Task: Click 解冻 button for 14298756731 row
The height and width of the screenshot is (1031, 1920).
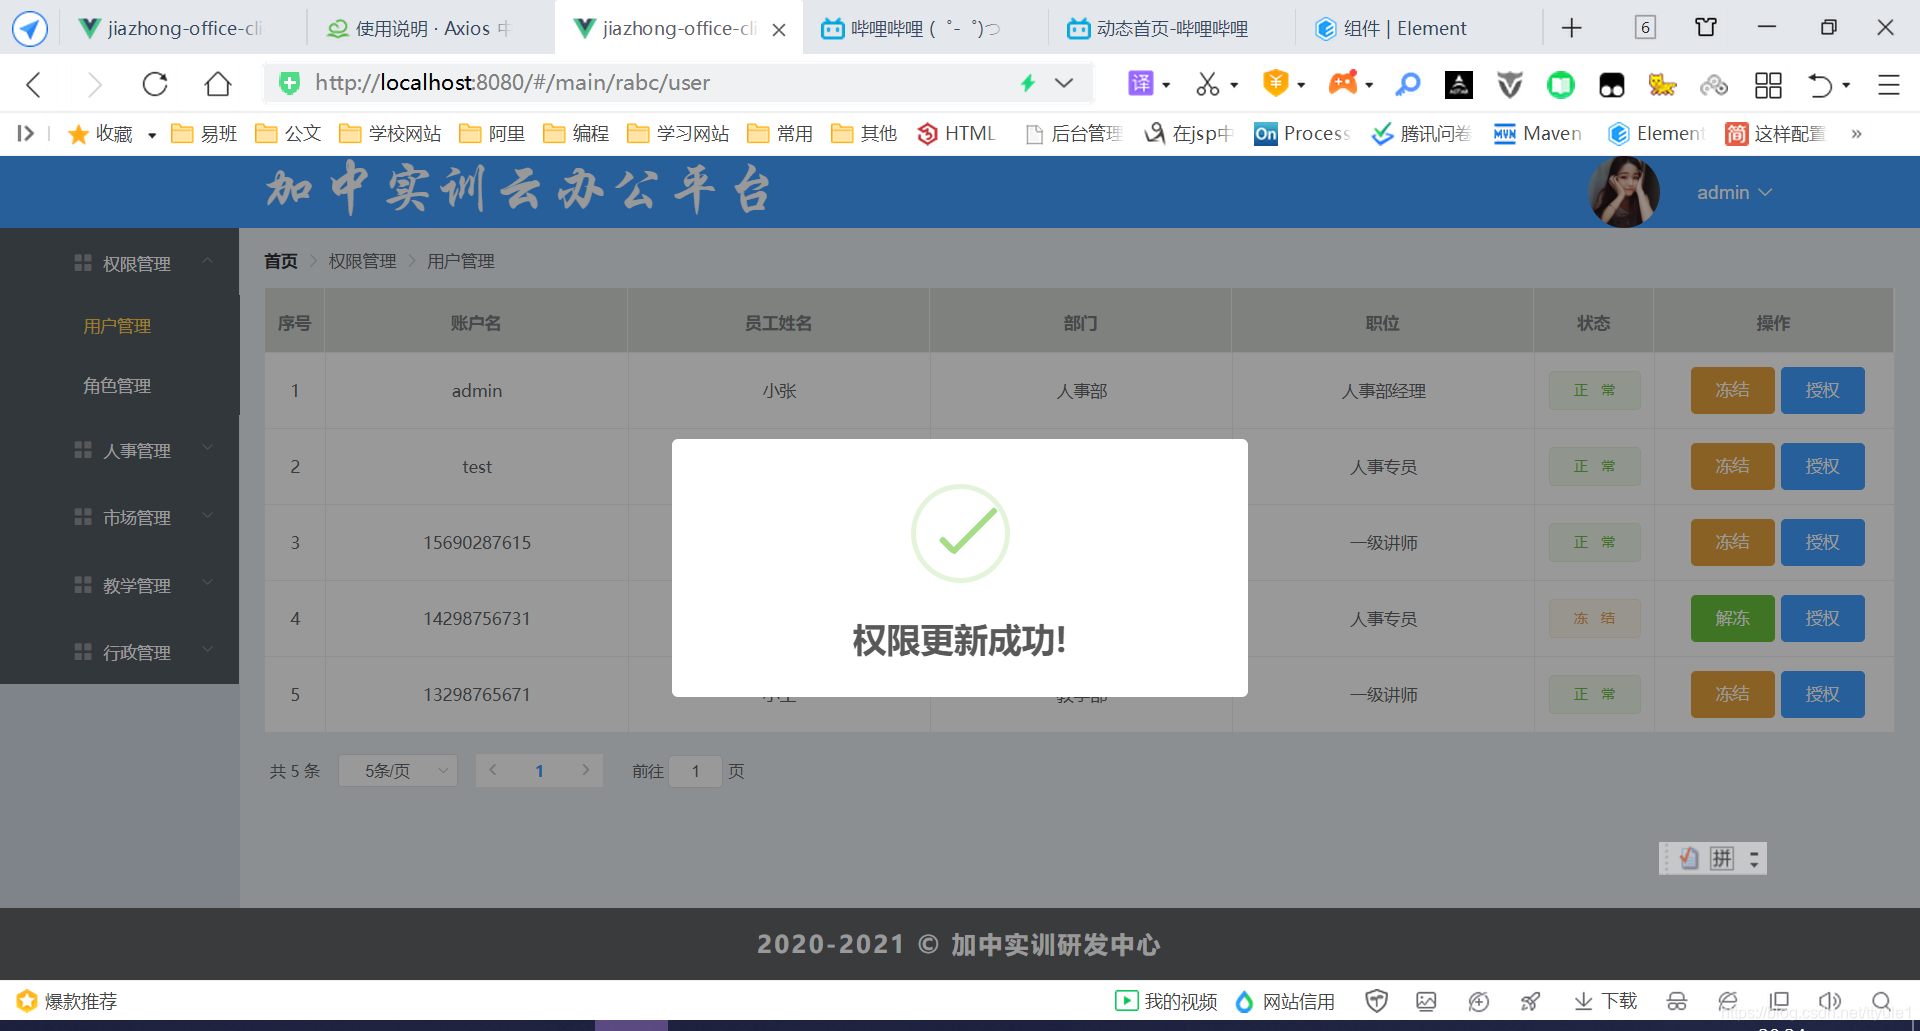Action: click(x=1732, y=618)
